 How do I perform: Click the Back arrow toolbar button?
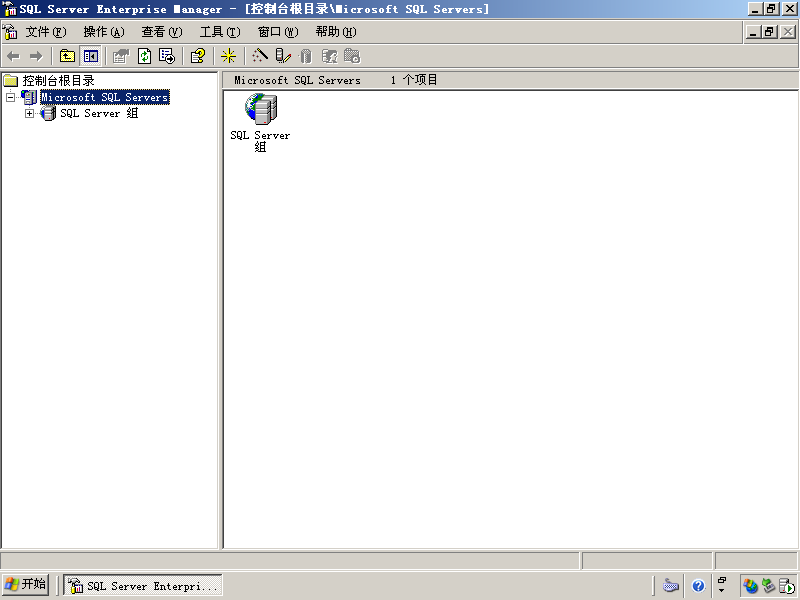(14, 56)
